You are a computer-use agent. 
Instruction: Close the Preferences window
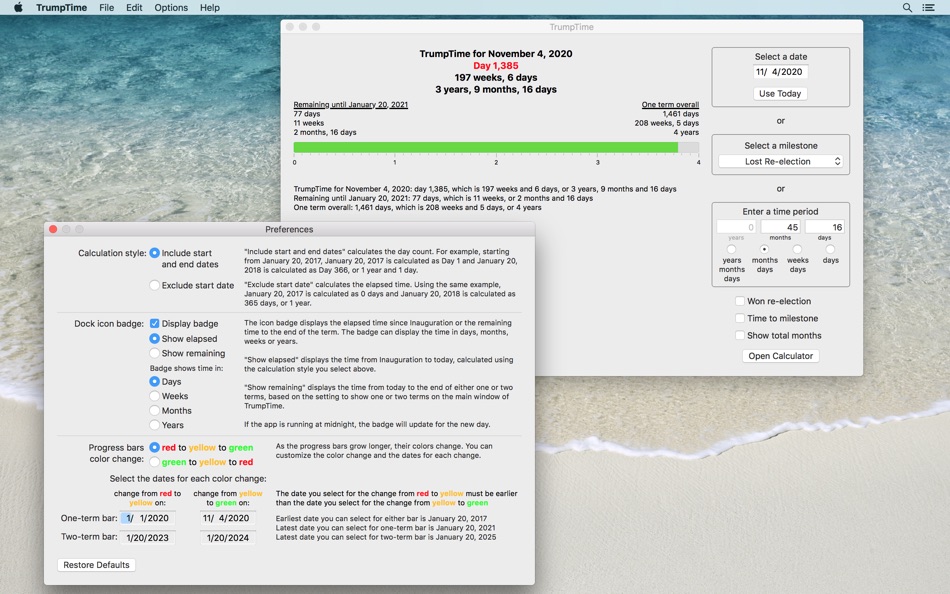[x=53, y=229]
